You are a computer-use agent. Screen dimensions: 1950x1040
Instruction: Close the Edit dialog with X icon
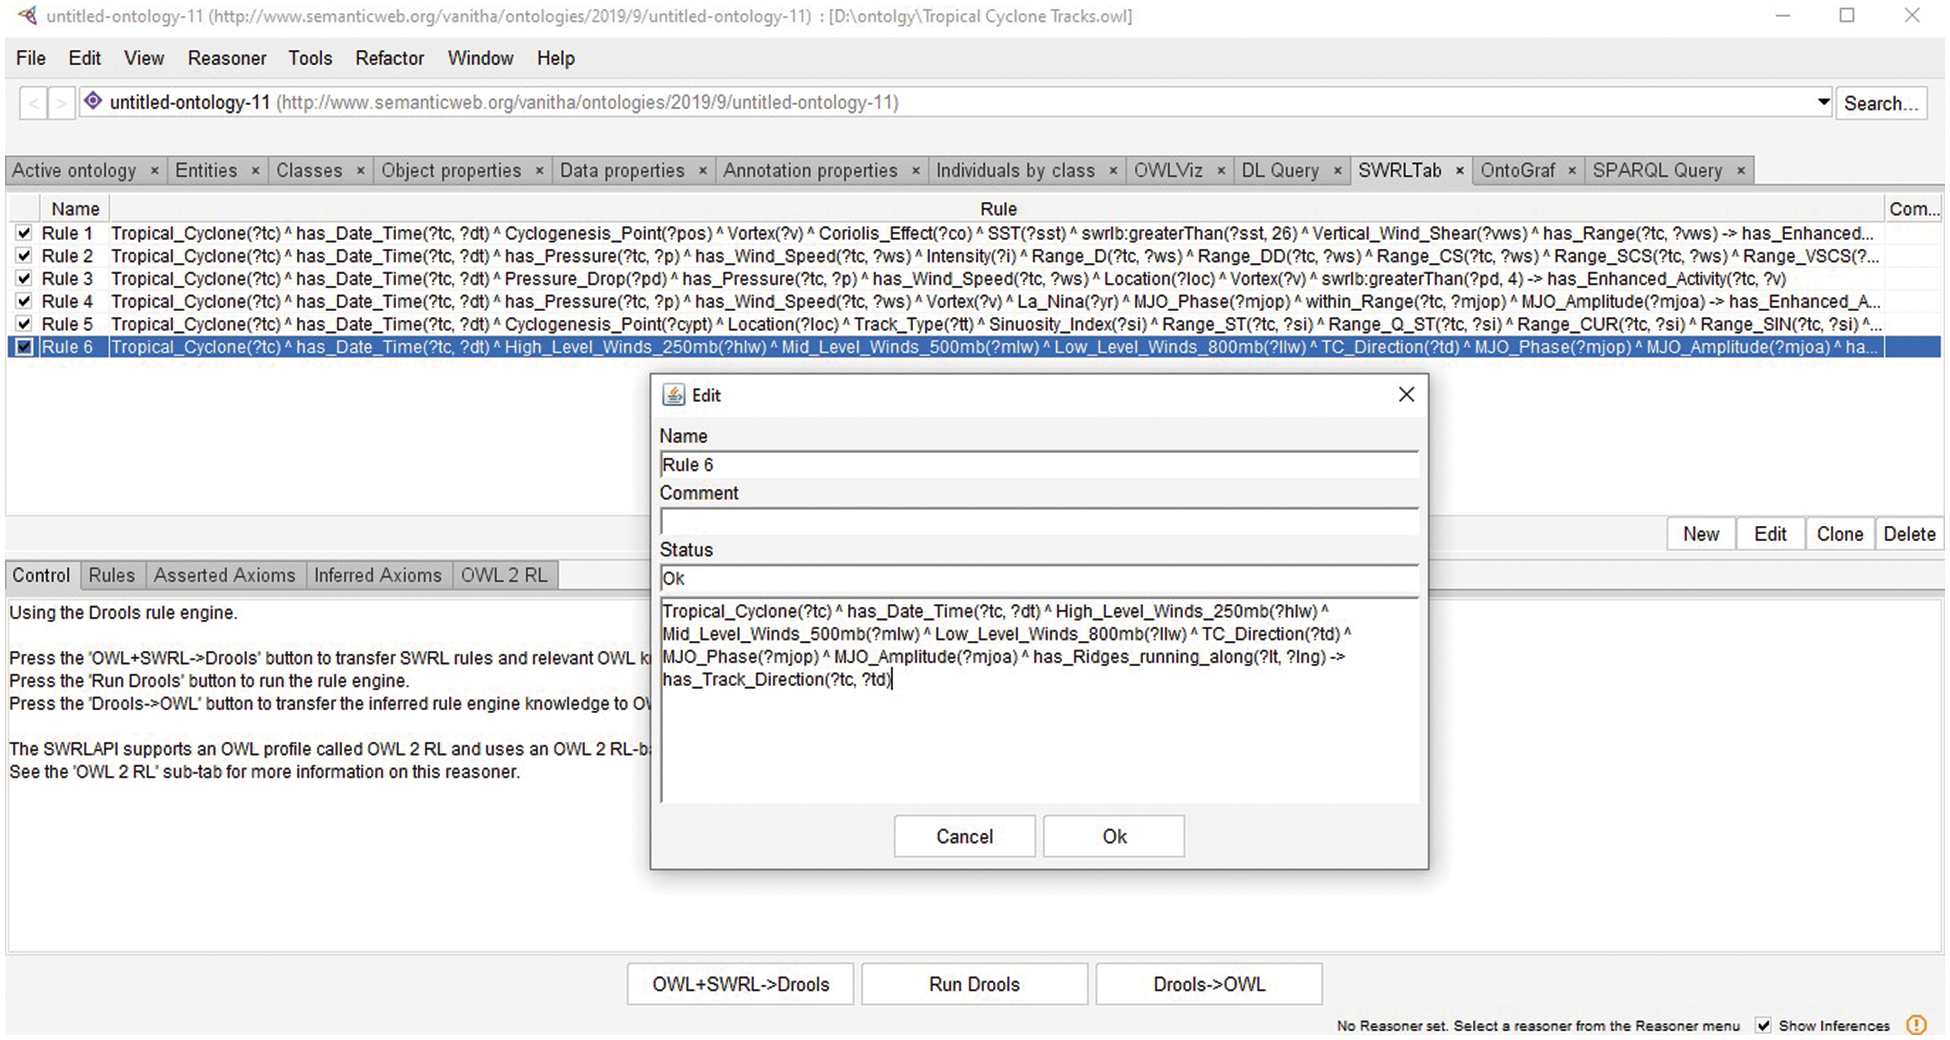1406,395
